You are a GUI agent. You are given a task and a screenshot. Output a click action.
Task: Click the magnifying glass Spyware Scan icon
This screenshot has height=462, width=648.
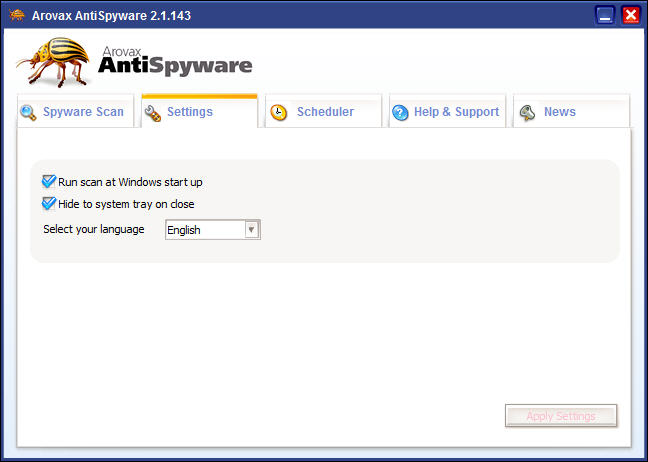pos(28,112)
